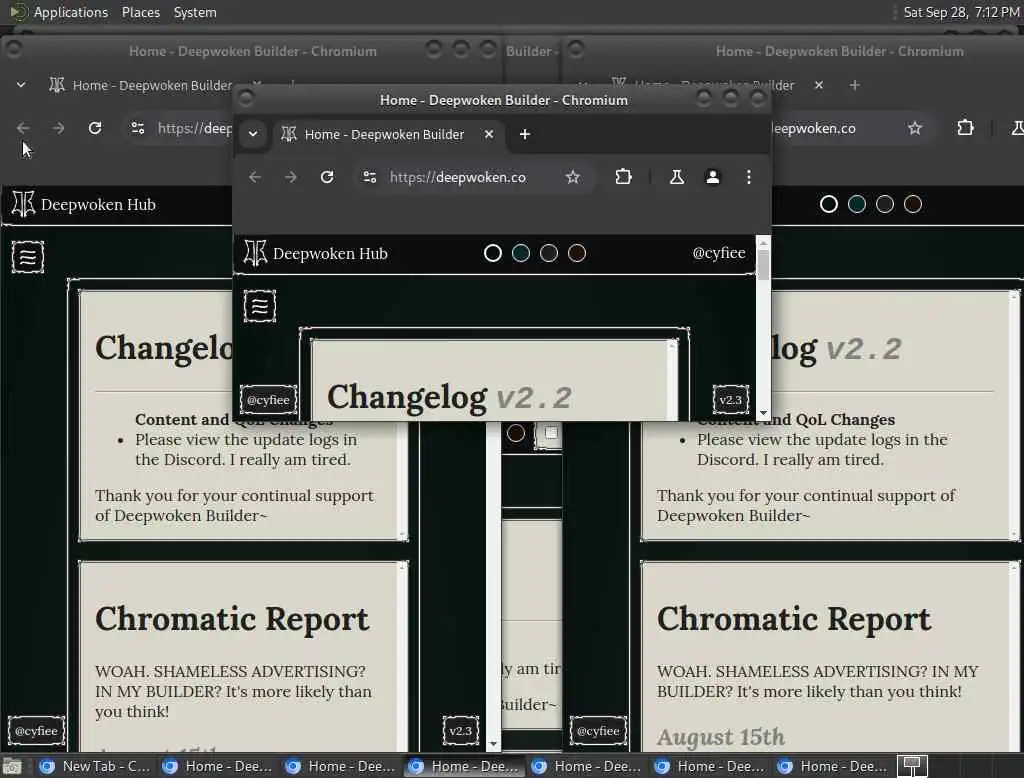
Task: Select the brown theme circle in the right background window
Action: pyautogui.click(x=913, y=204)
